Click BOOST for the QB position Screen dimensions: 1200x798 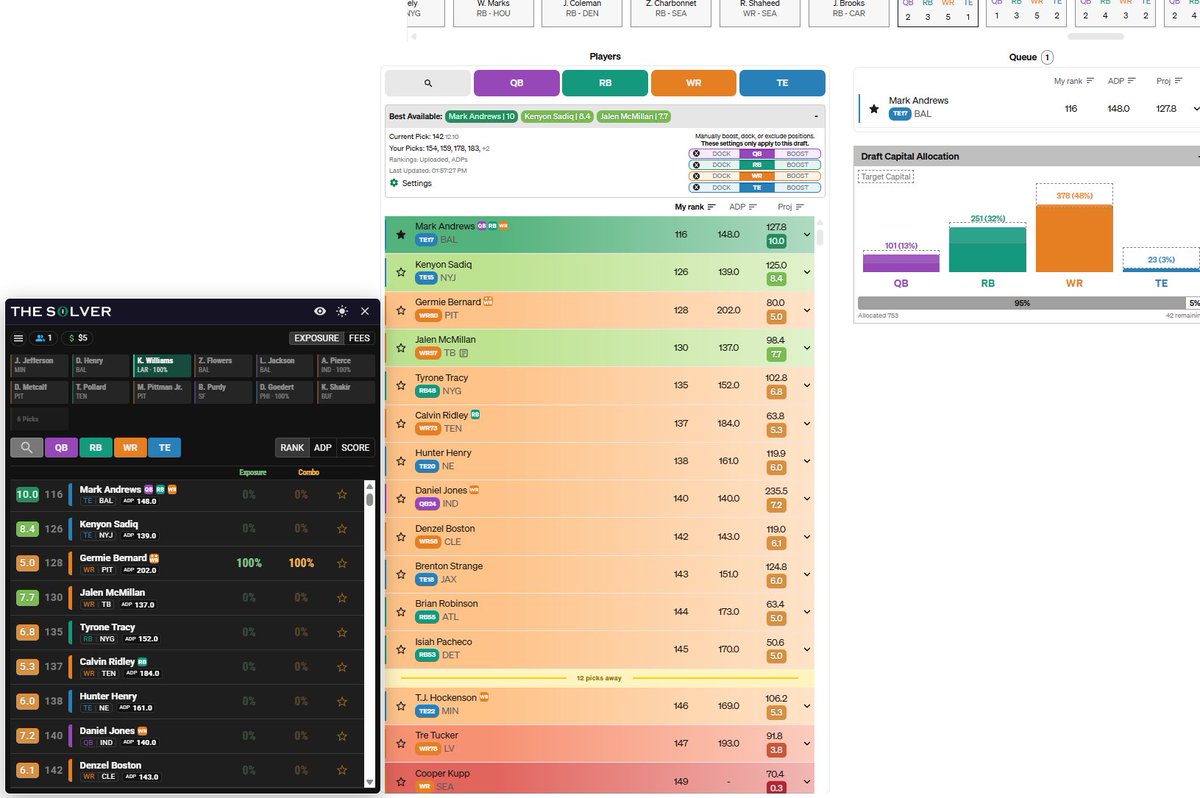pyautogui.click(x=797, y=153)
